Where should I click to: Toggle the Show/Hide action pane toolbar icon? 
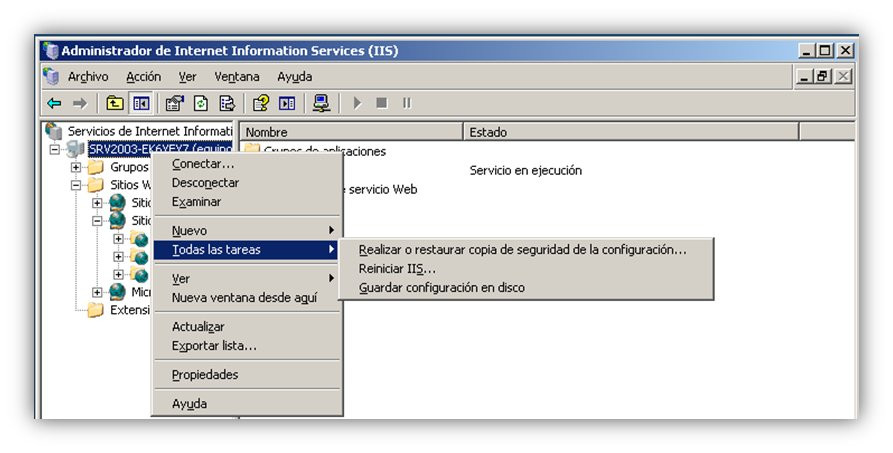287,103
